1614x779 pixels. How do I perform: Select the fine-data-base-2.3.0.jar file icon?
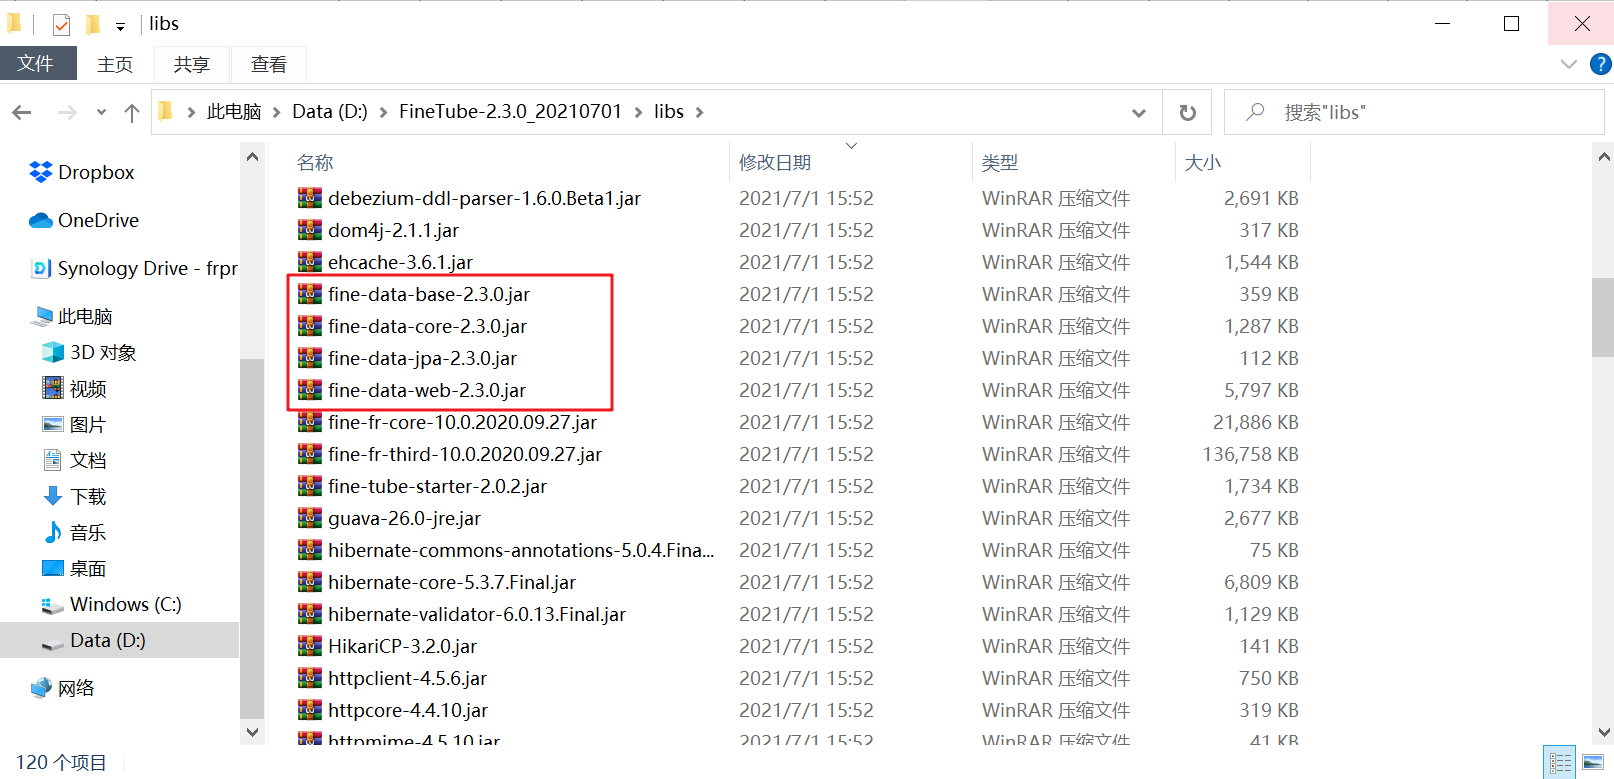[x=310, y=294]
